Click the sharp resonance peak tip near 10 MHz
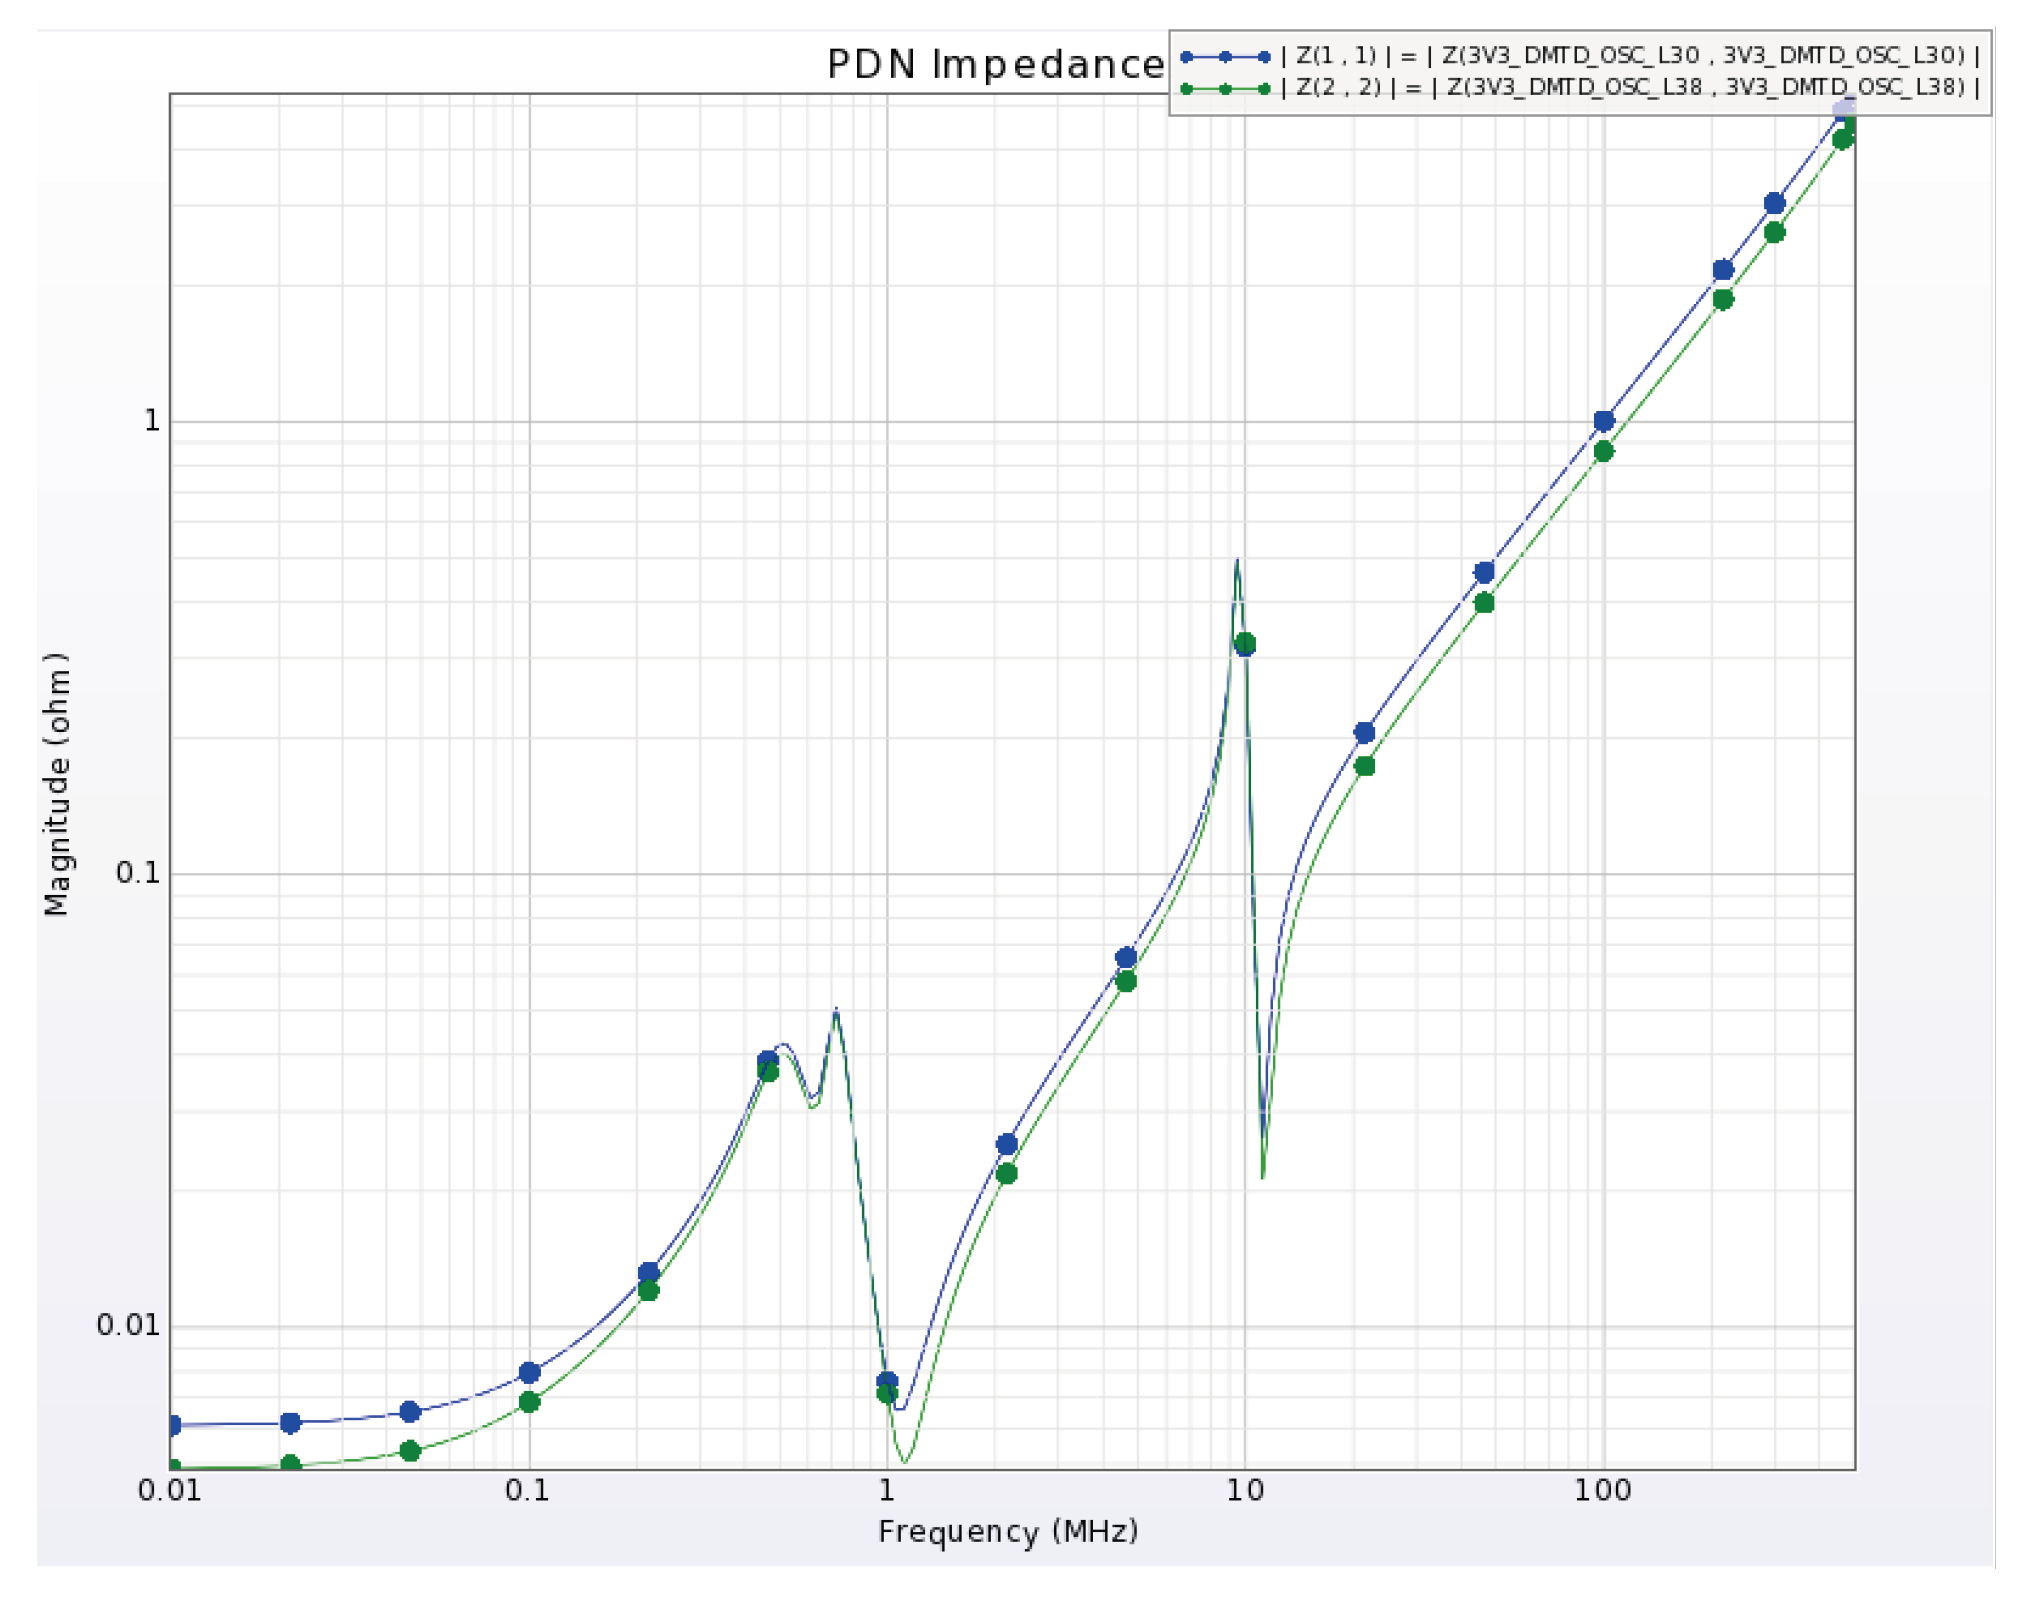This screenshot has height=1597, width=2023. click(x=1237, y=561)
